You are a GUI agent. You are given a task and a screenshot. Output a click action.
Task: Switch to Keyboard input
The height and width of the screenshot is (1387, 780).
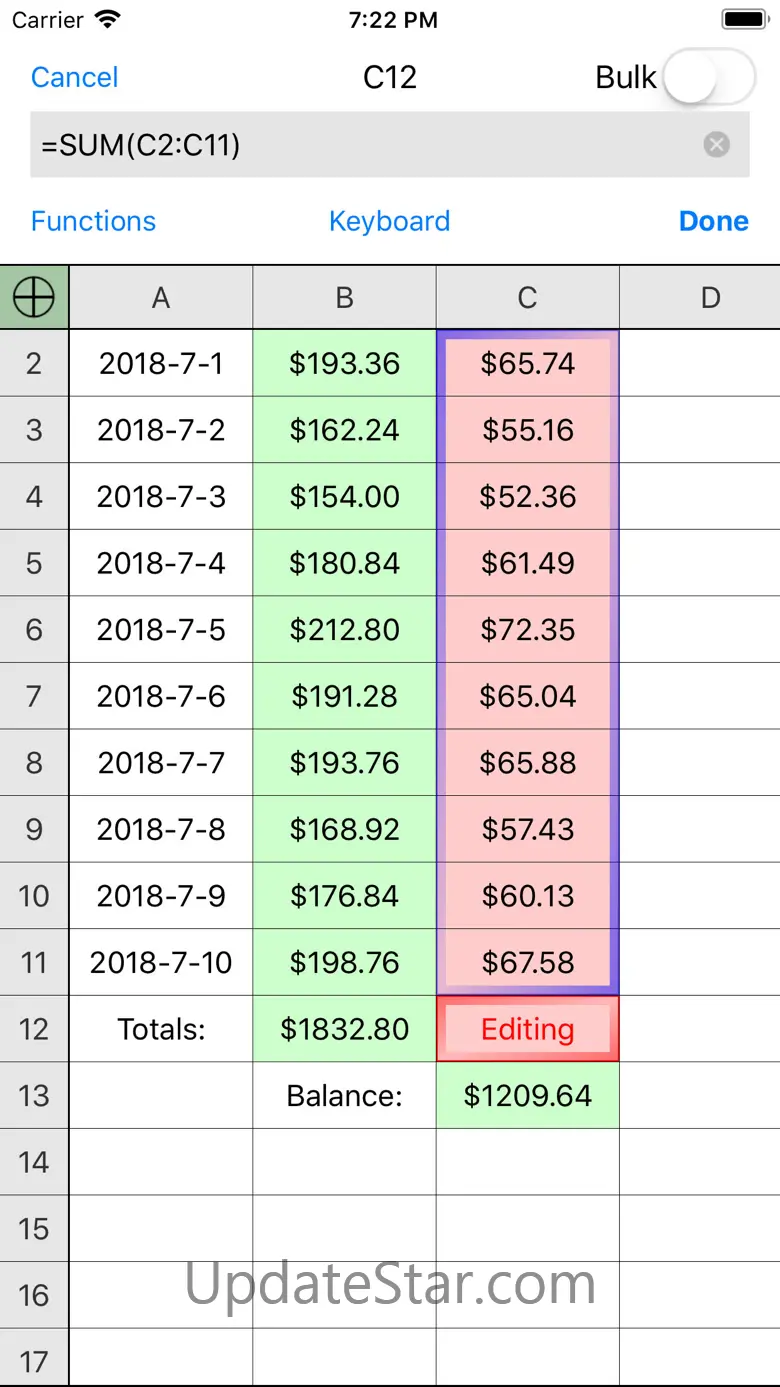pyautogui.click(x=389, y=221)
